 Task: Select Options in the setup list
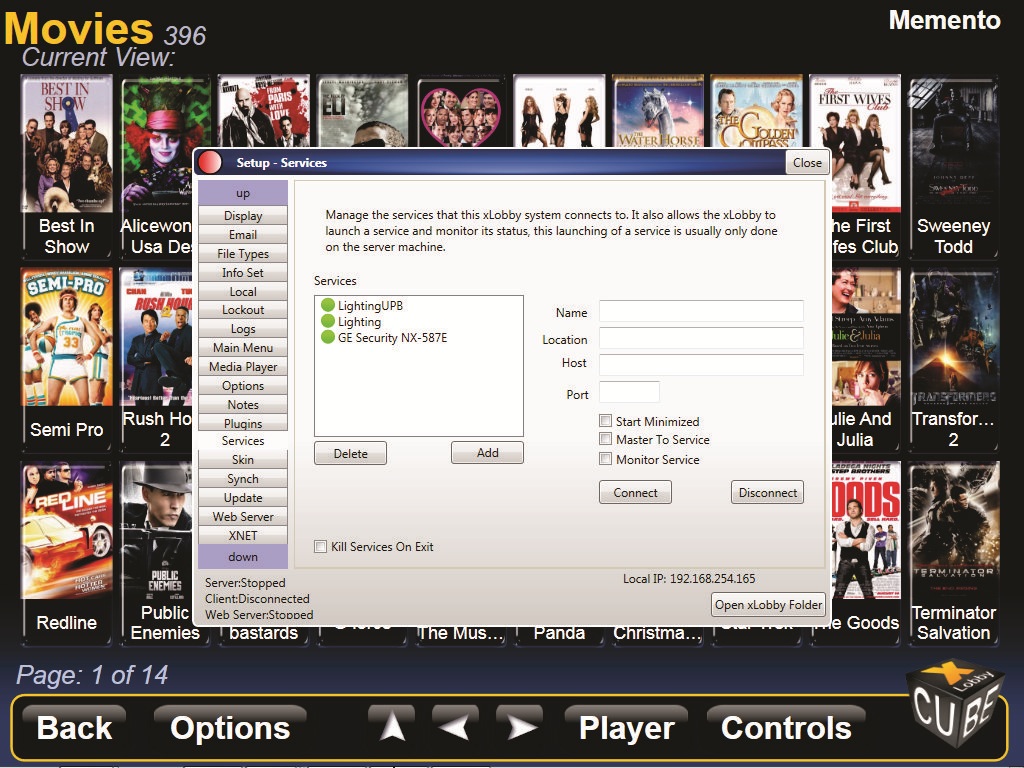(x=243, y=385)
